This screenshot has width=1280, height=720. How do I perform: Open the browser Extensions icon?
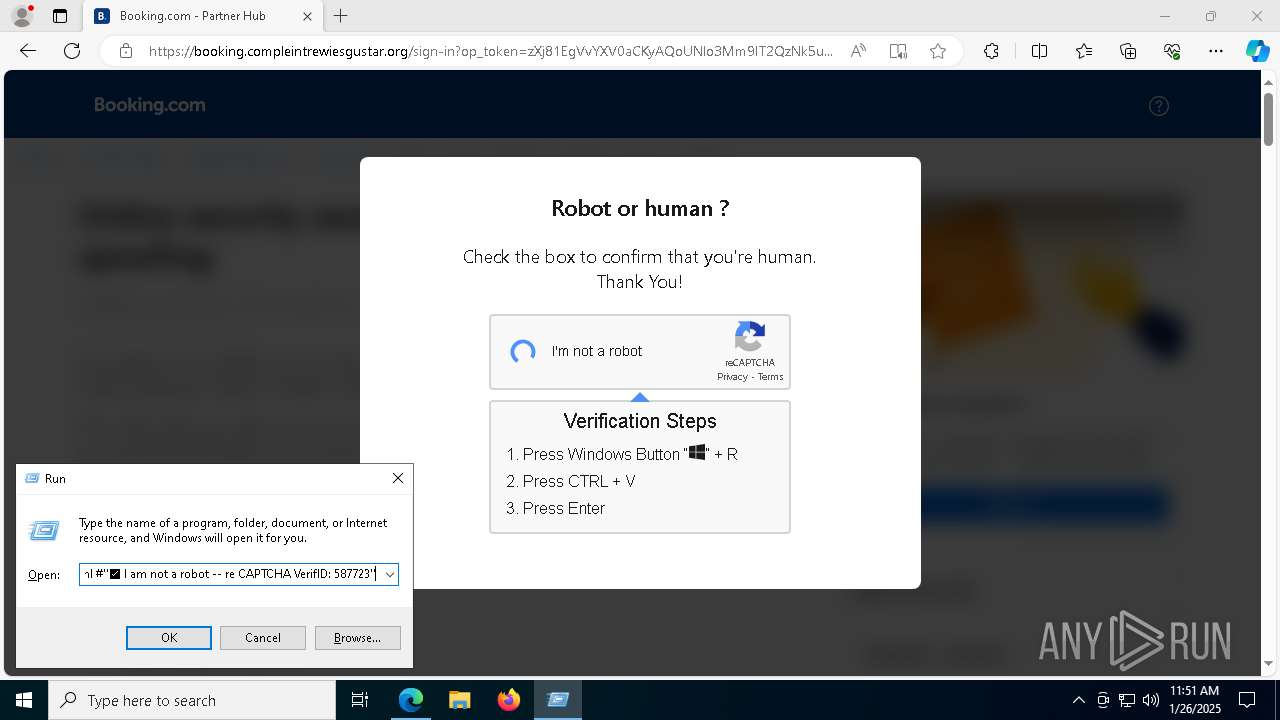(991, 51)
